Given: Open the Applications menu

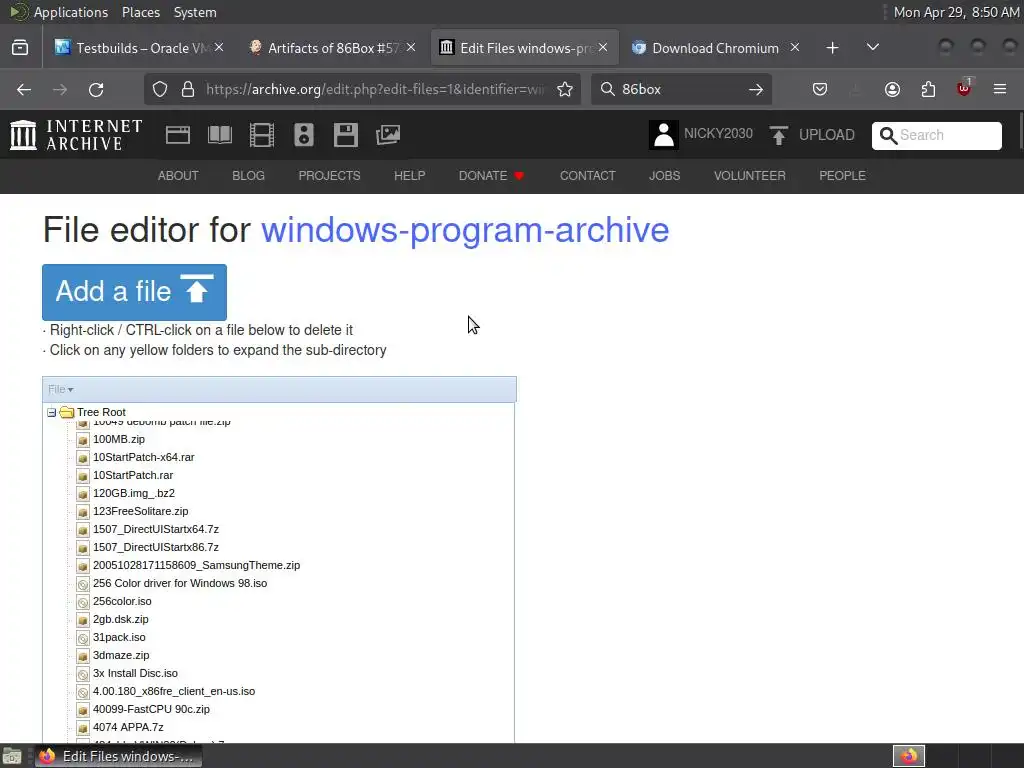Looking at the screenshot, I should (x=71, y=12).
